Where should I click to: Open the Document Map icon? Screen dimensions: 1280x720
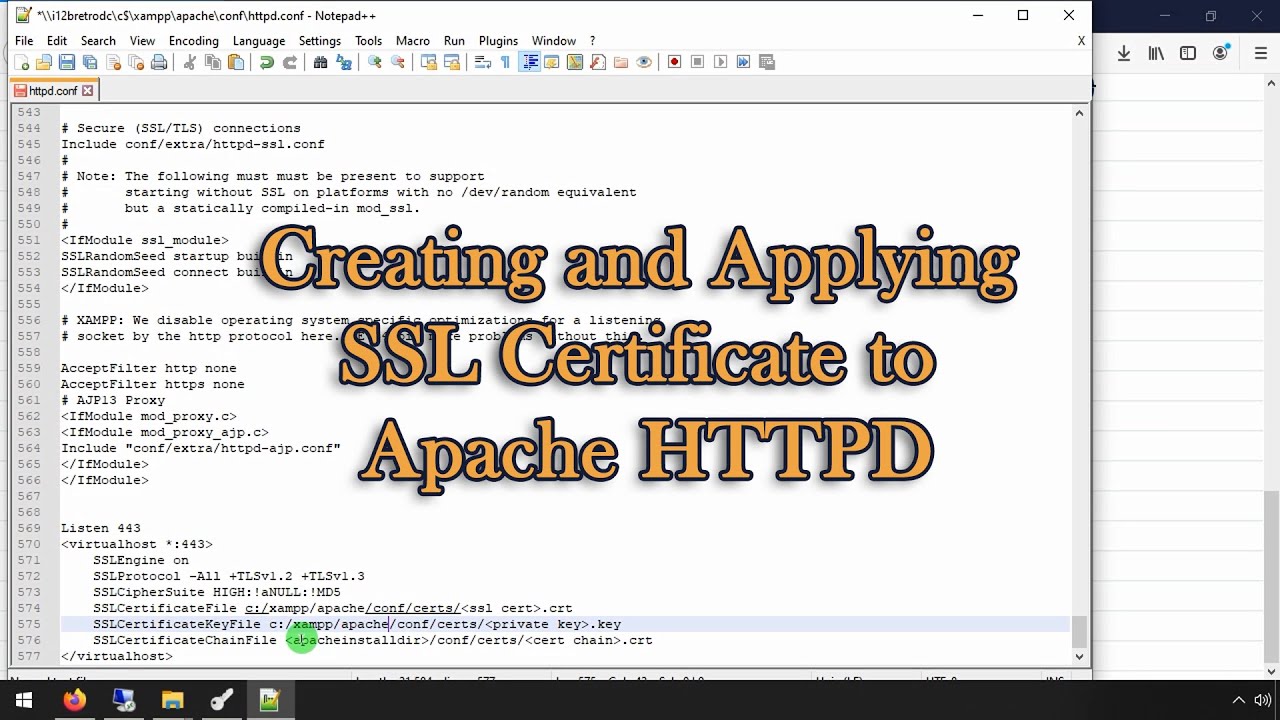click(x=575, y=62)
